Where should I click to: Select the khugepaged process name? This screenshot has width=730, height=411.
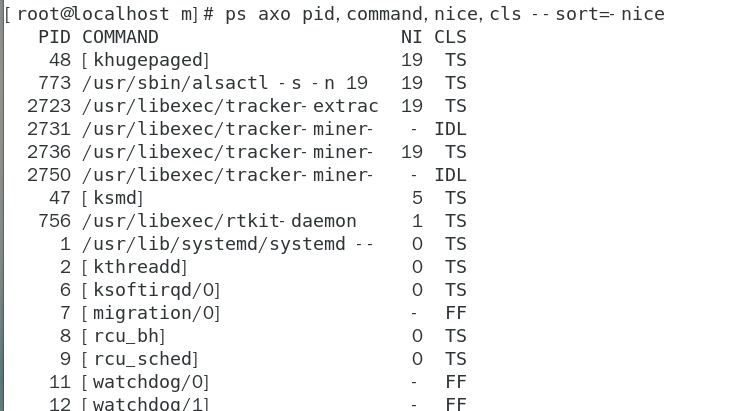coord(146,60)
